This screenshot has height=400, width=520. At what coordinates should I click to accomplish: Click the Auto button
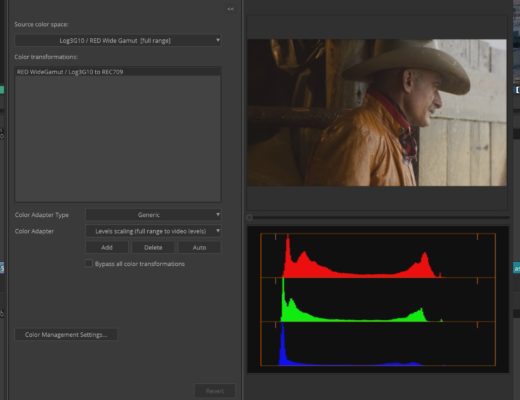[199, 247]
